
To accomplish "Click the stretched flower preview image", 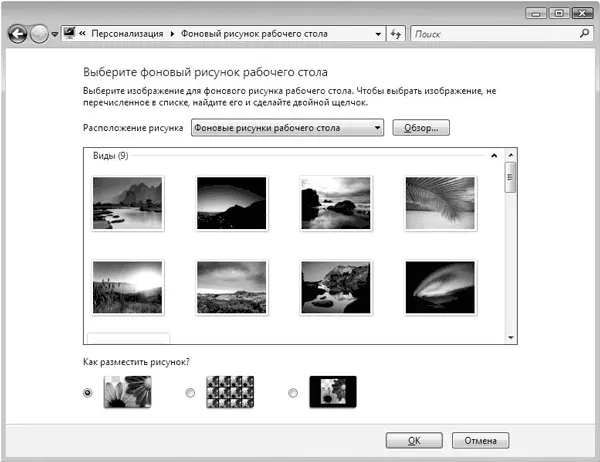I will 128,392.
